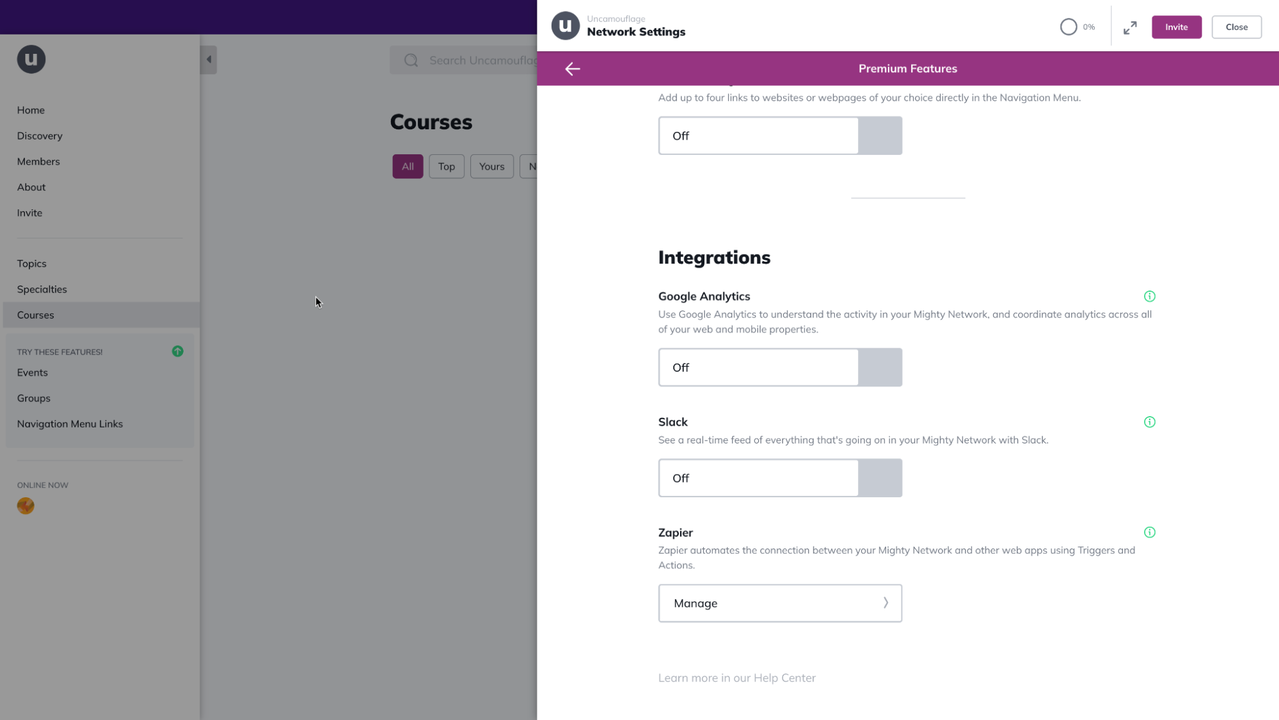Click the Zapier info icon
Screen dimensions: 1279x720
tap(1149, 533)
